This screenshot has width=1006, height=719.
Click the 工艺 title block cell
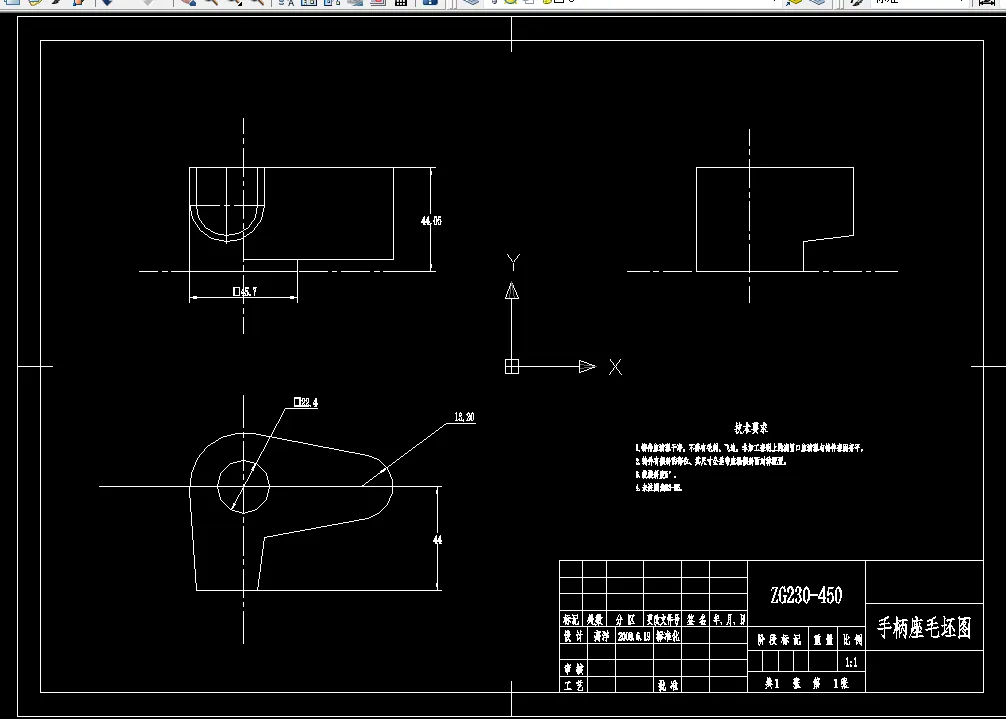pyautogui.click(x=574, y=685)
